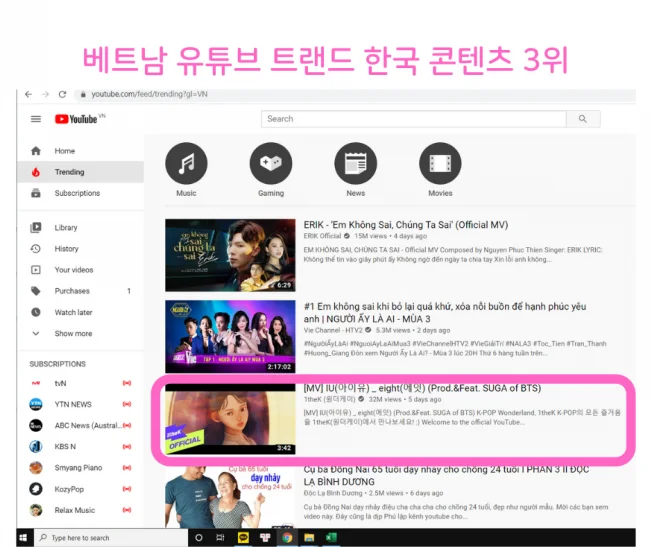652x547 pixels.
Task: Open the News trending category icon
Action: [356, 163]
